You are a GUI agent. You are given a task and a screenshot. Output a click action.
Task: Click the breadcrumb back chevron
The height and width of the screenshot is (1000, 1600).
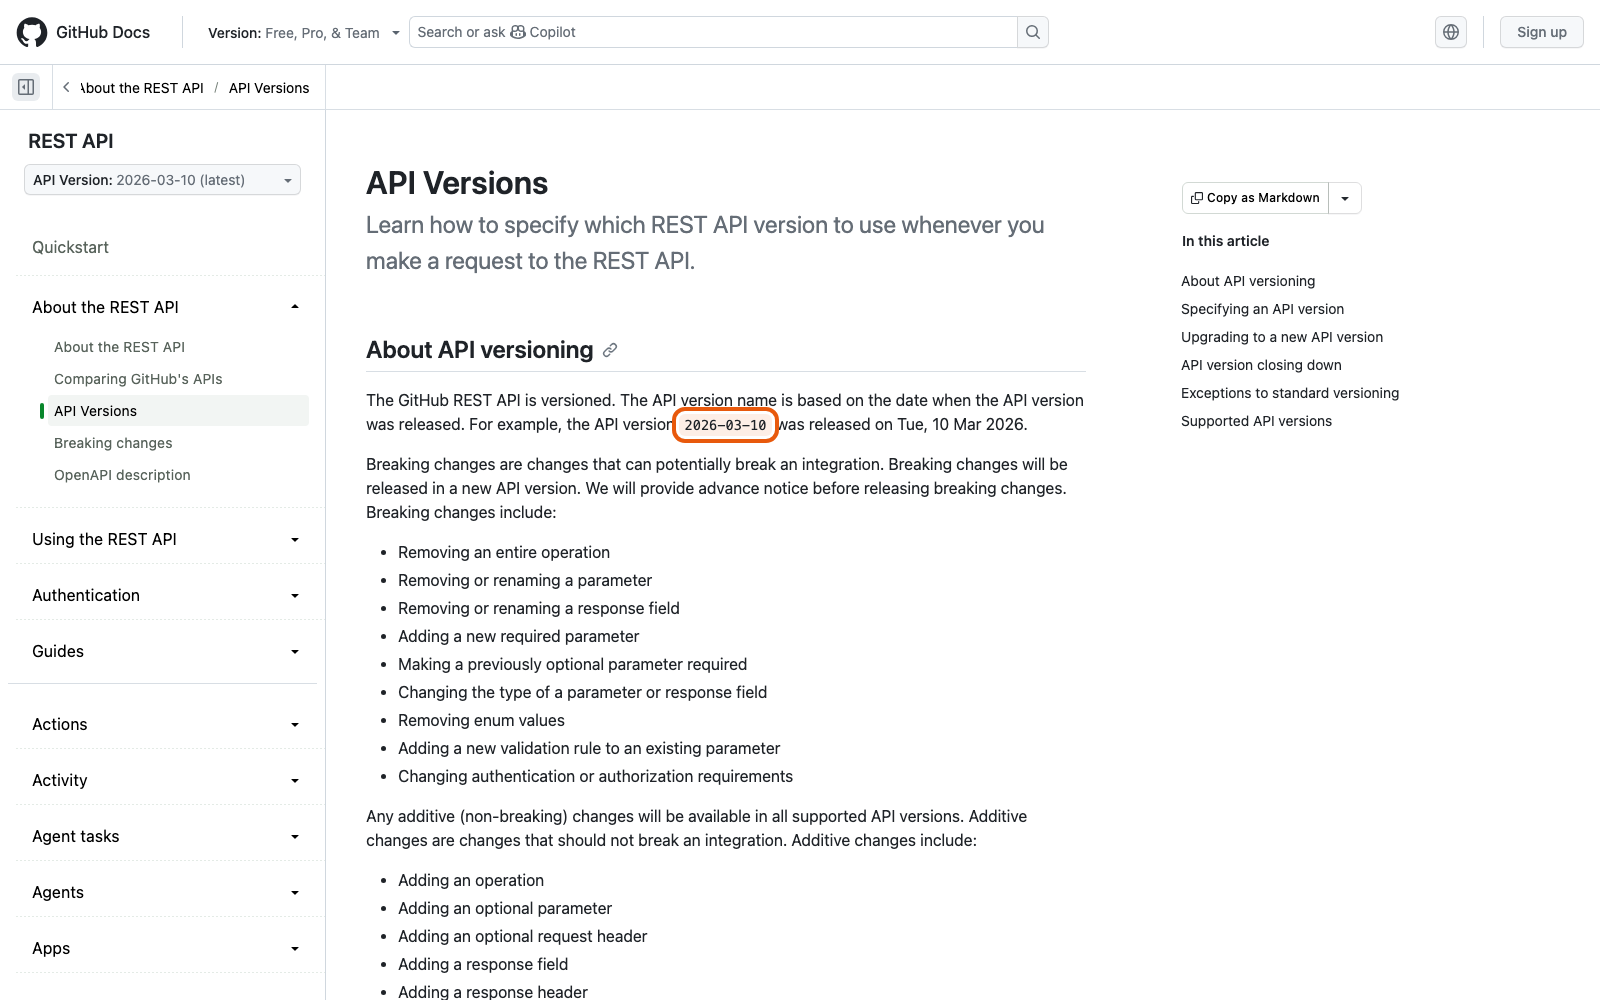coord(66,87)
